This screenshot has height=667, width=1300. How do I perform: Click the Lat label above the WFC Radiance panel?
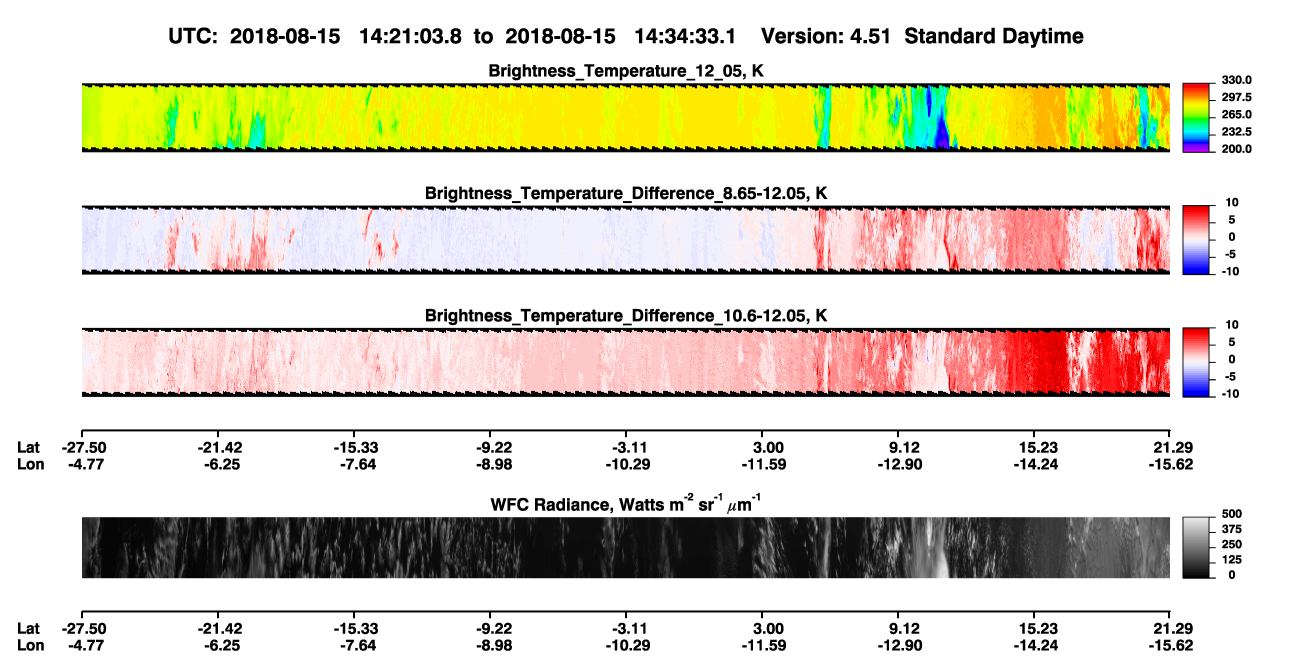click(28, 448)
